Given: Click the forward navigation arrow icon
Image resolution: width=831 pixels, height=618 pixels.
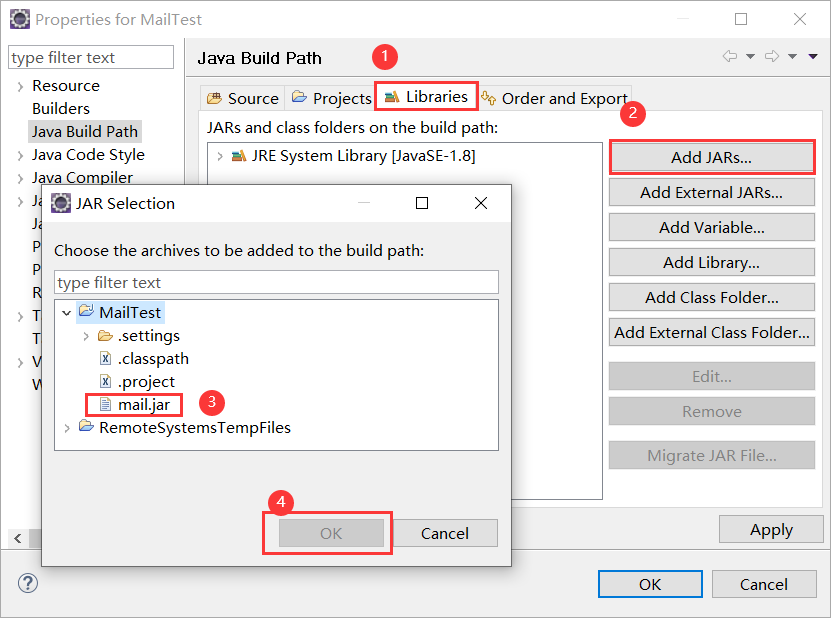Looking at the screenshot, I should (x=772, y=56).
